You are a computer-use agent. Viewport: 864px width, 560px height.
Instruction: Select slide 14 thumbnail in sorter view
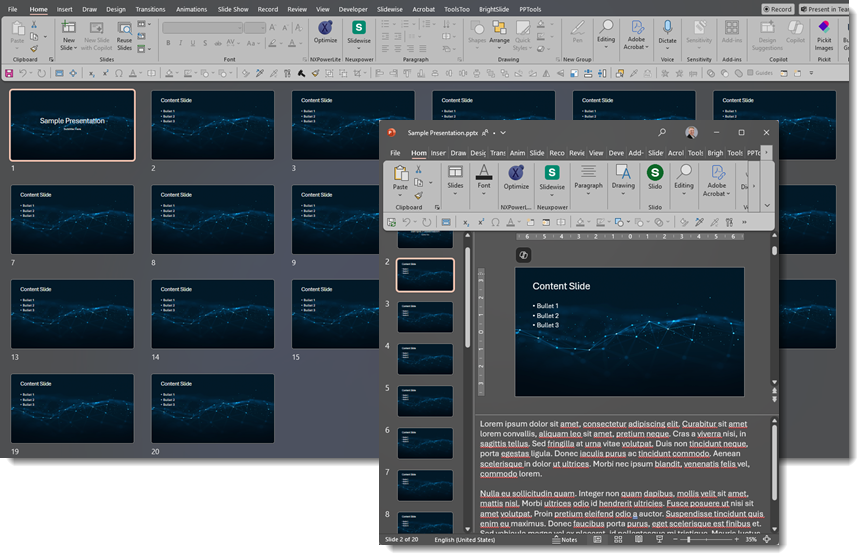(x=213, y=314)
